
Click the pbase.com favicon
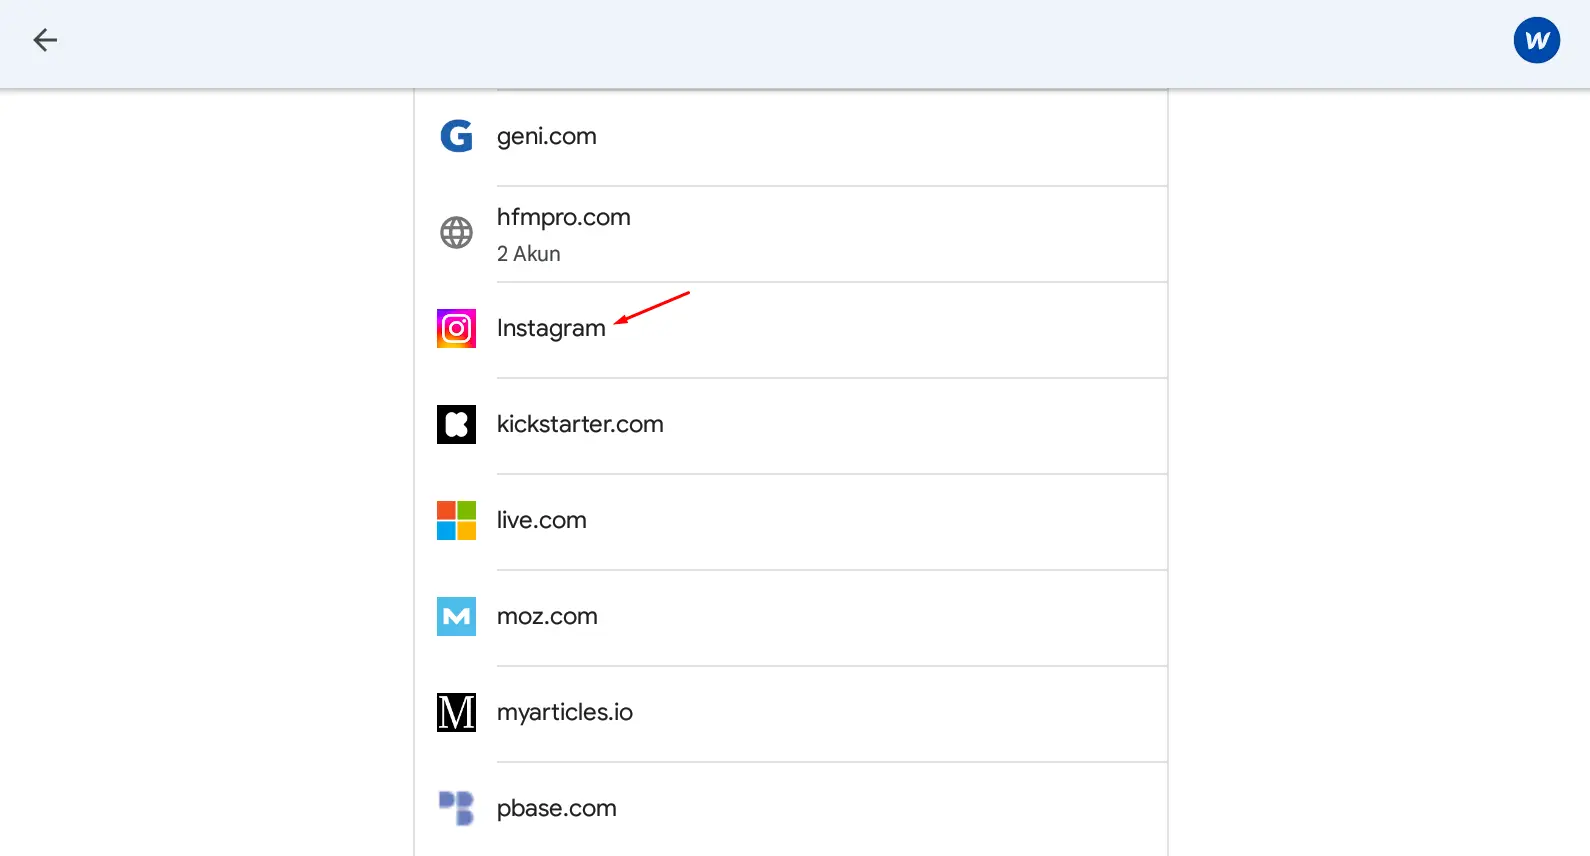pos(456,808)
